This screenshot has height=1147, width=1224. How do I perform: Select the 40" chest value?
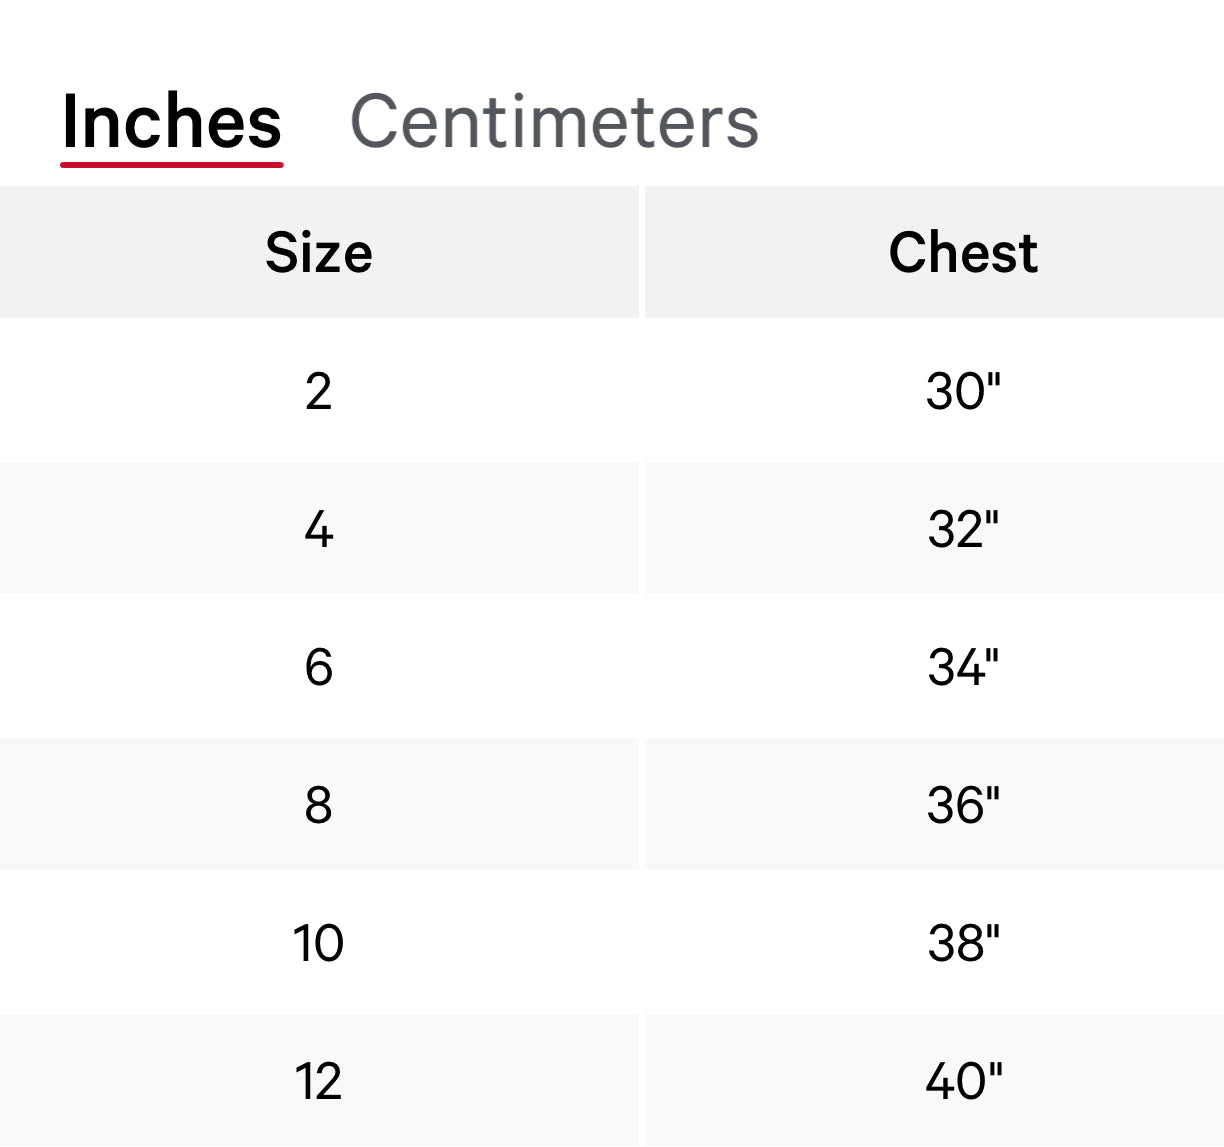(963, 1080)
